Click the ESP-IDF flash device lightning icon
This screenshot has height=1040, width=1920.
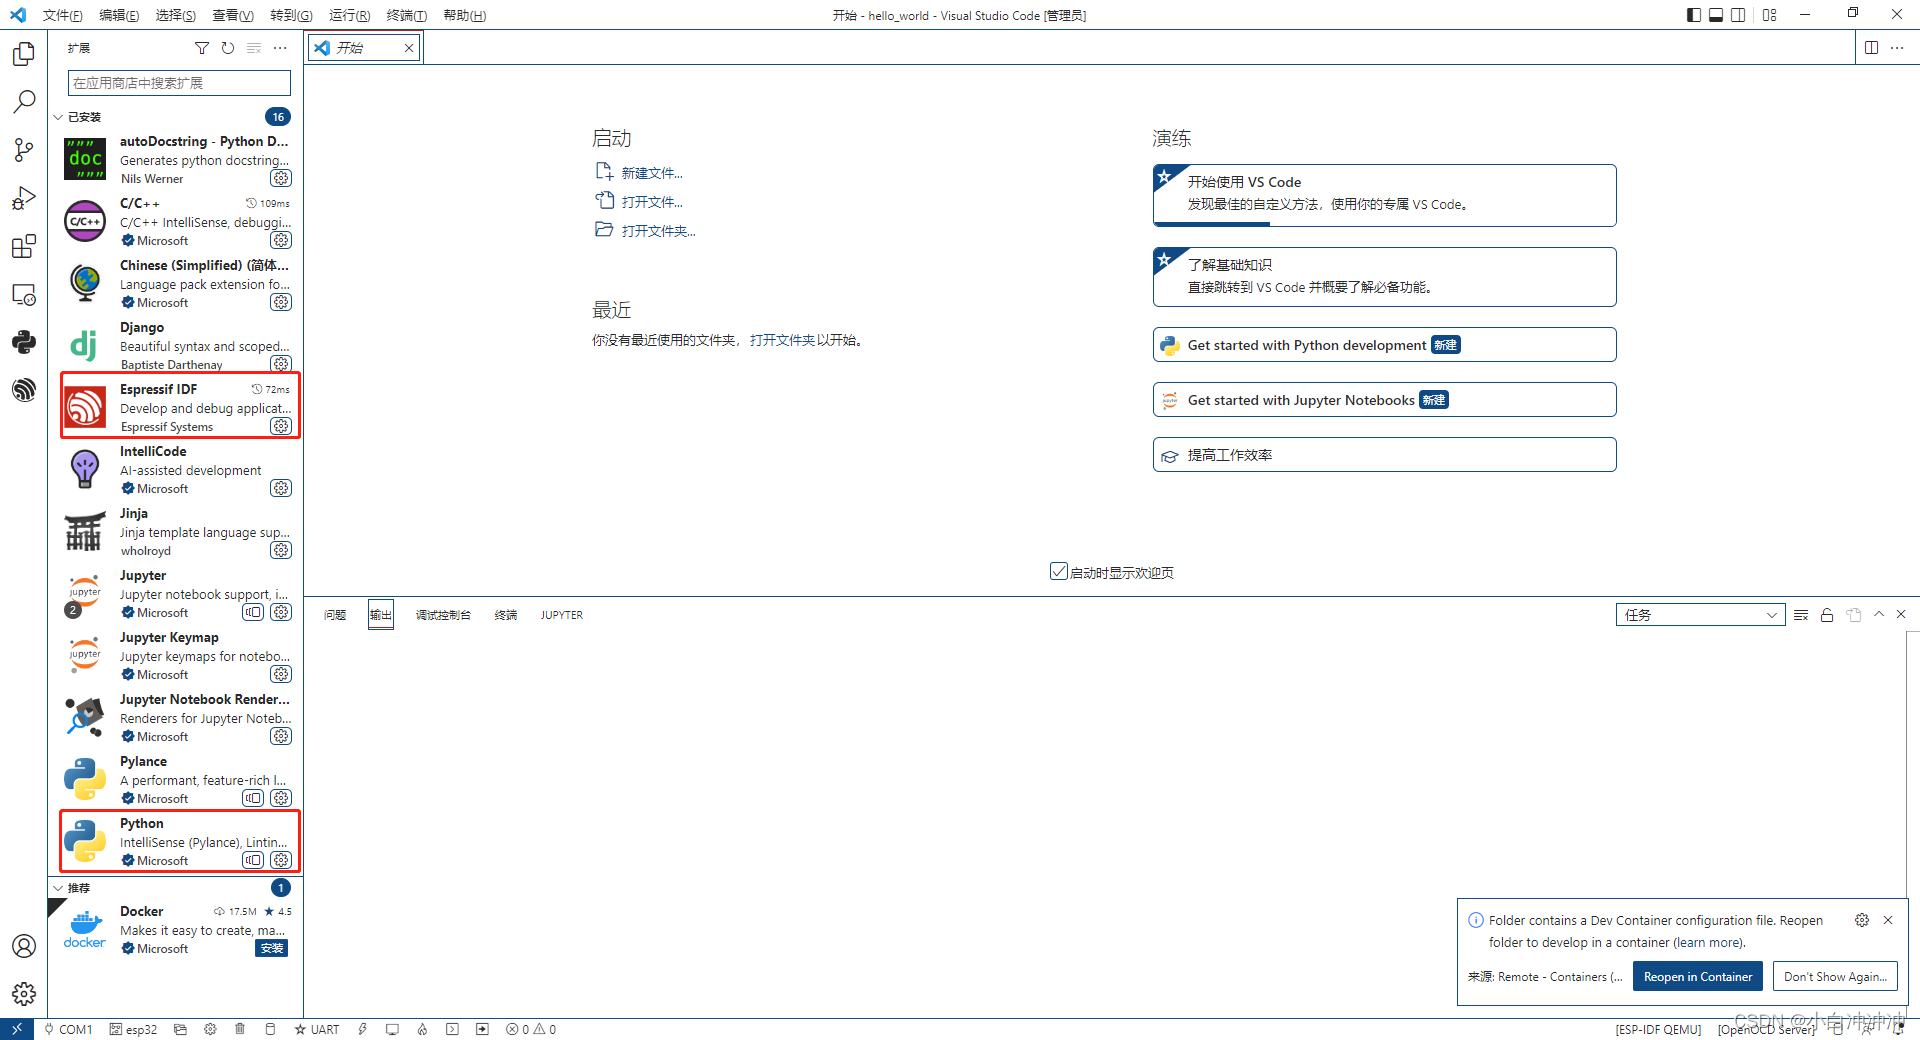pos(362,1029)
